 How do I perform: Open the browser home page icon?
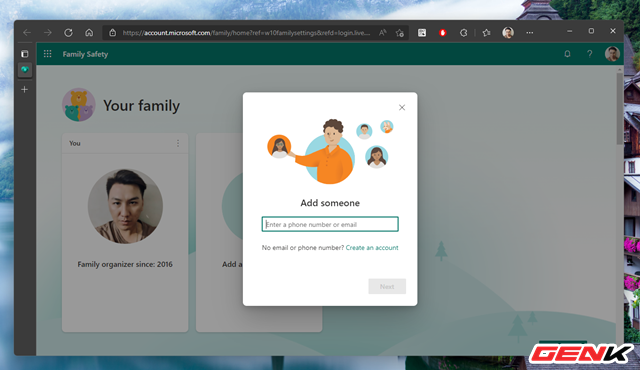pos(89,33)
